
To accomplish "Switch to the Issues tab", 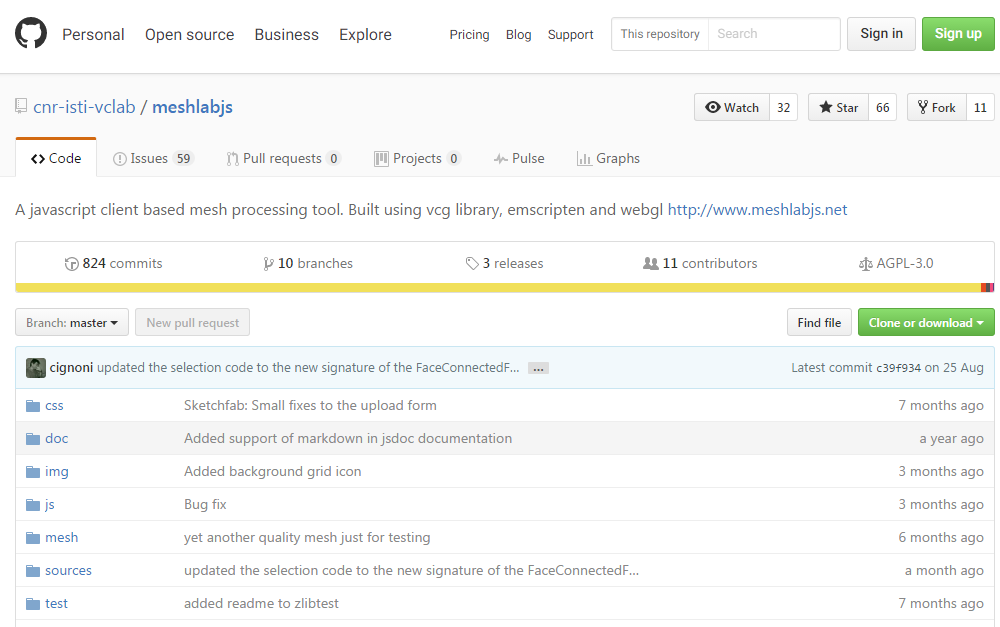I will coord(152,158).
